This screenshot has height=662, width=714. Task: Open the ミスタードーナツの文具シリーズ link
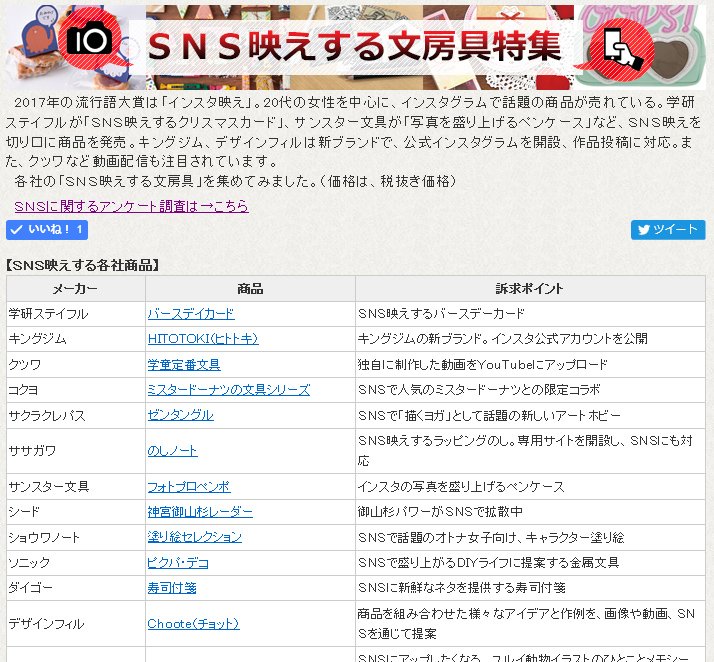pos(229,390)
